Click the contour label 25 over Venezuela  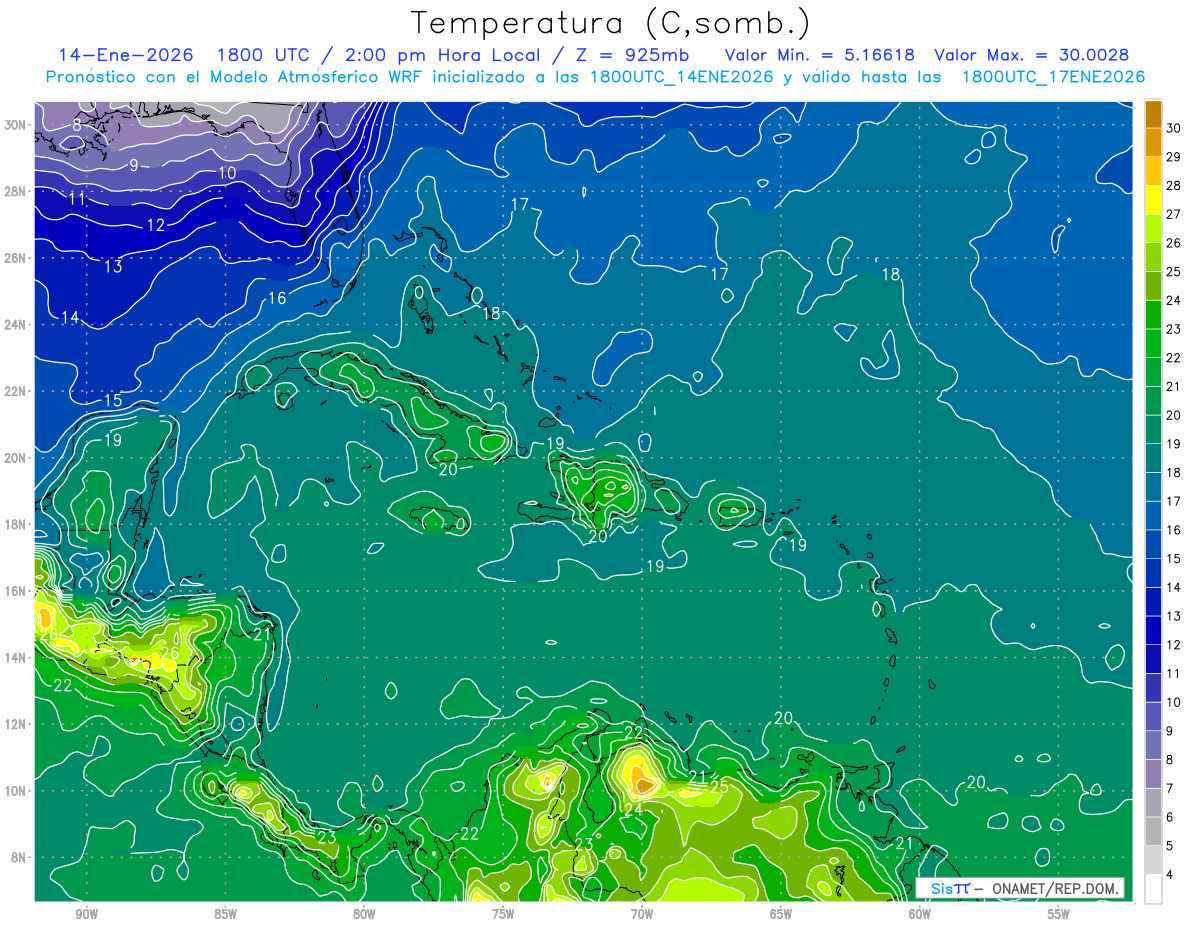pos(719,787)
